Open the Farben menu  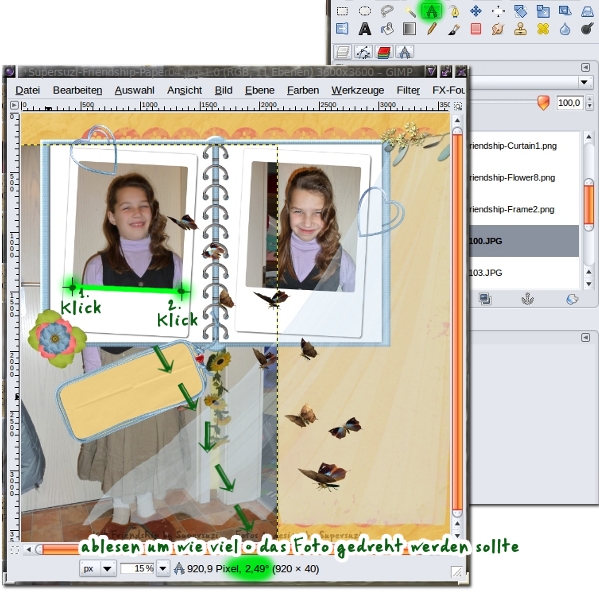click(x=303, y=90)
